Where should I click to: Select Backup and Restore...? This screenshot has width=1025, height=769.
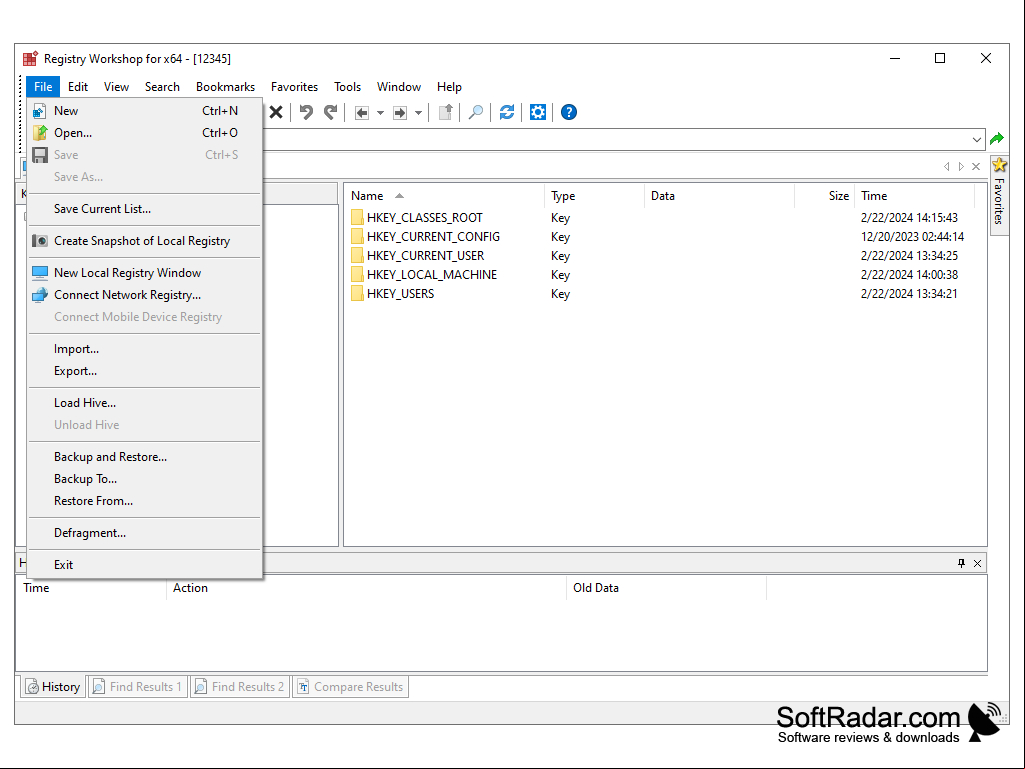click(x=145, y=456)
